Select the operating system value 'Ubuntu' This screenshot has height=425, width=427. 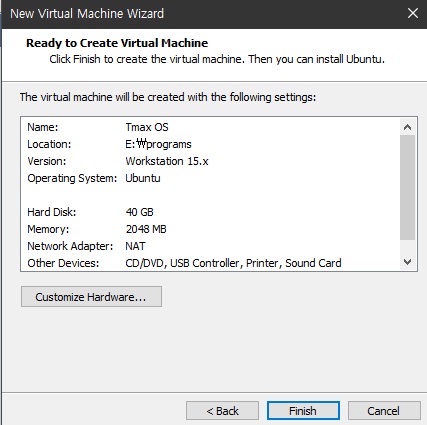coord(143,178)
